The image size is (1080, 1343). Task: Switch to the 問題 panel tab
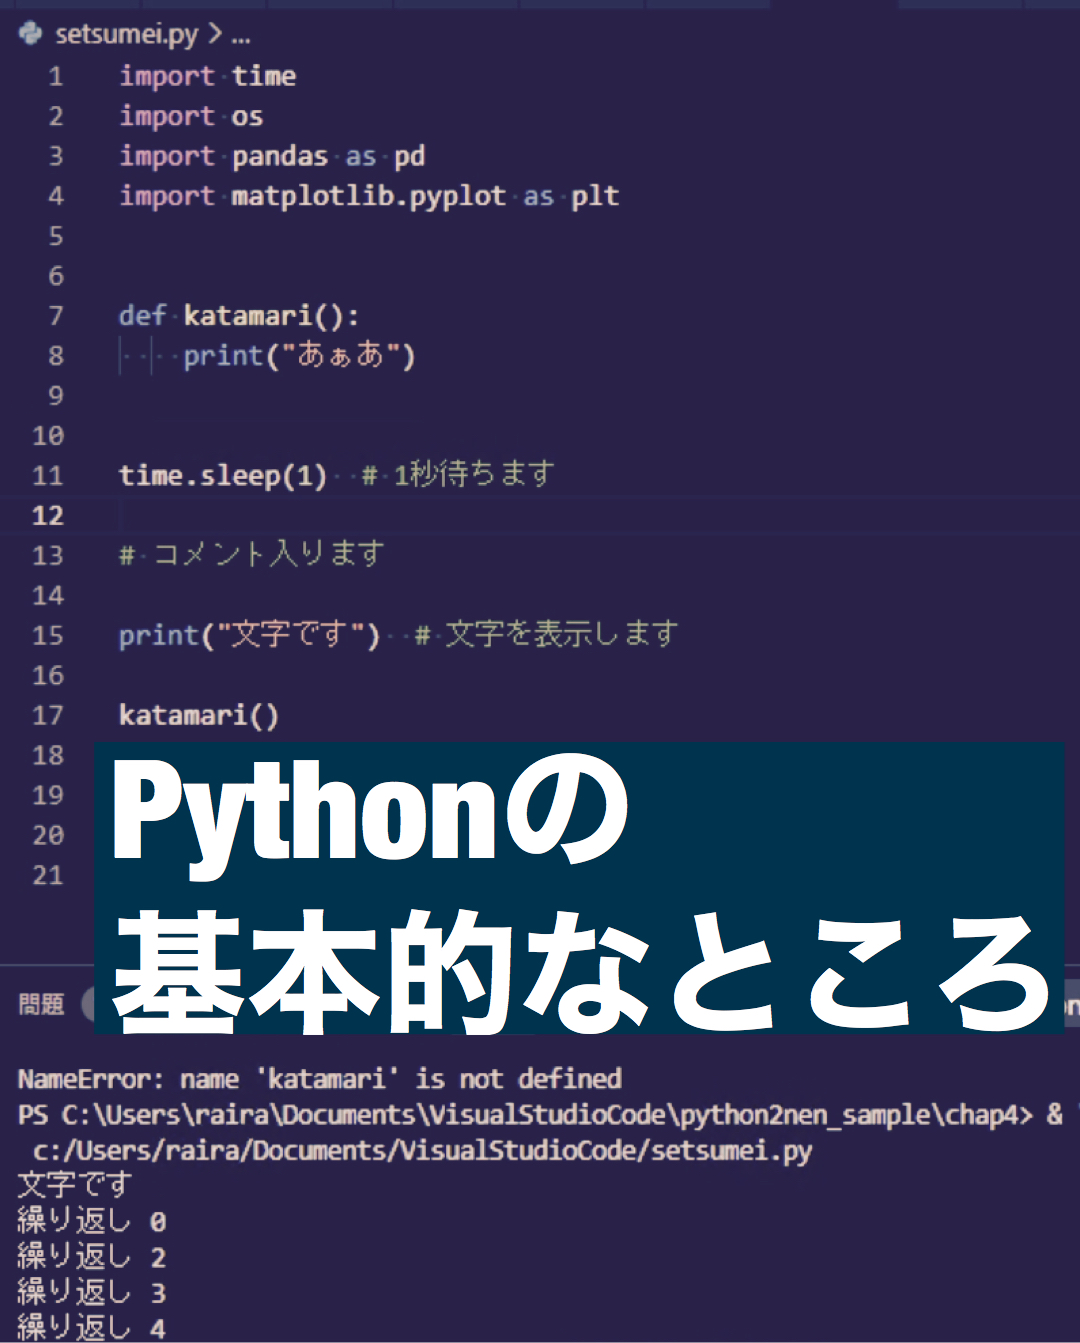41,1004
